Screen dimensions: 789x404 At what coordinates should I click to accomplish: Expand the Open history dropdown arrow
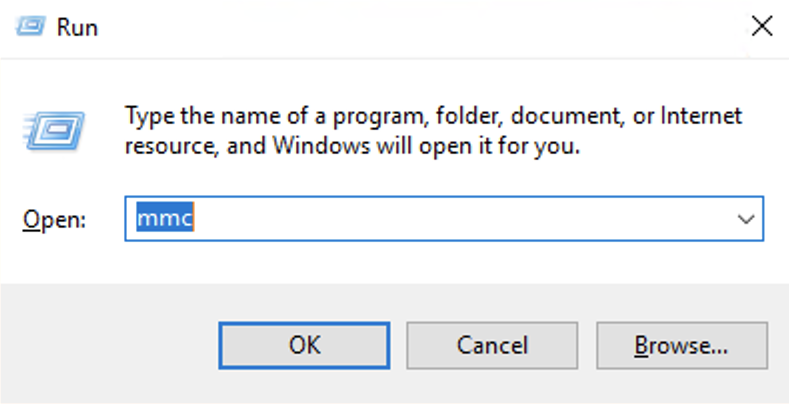tap(745, 219)
